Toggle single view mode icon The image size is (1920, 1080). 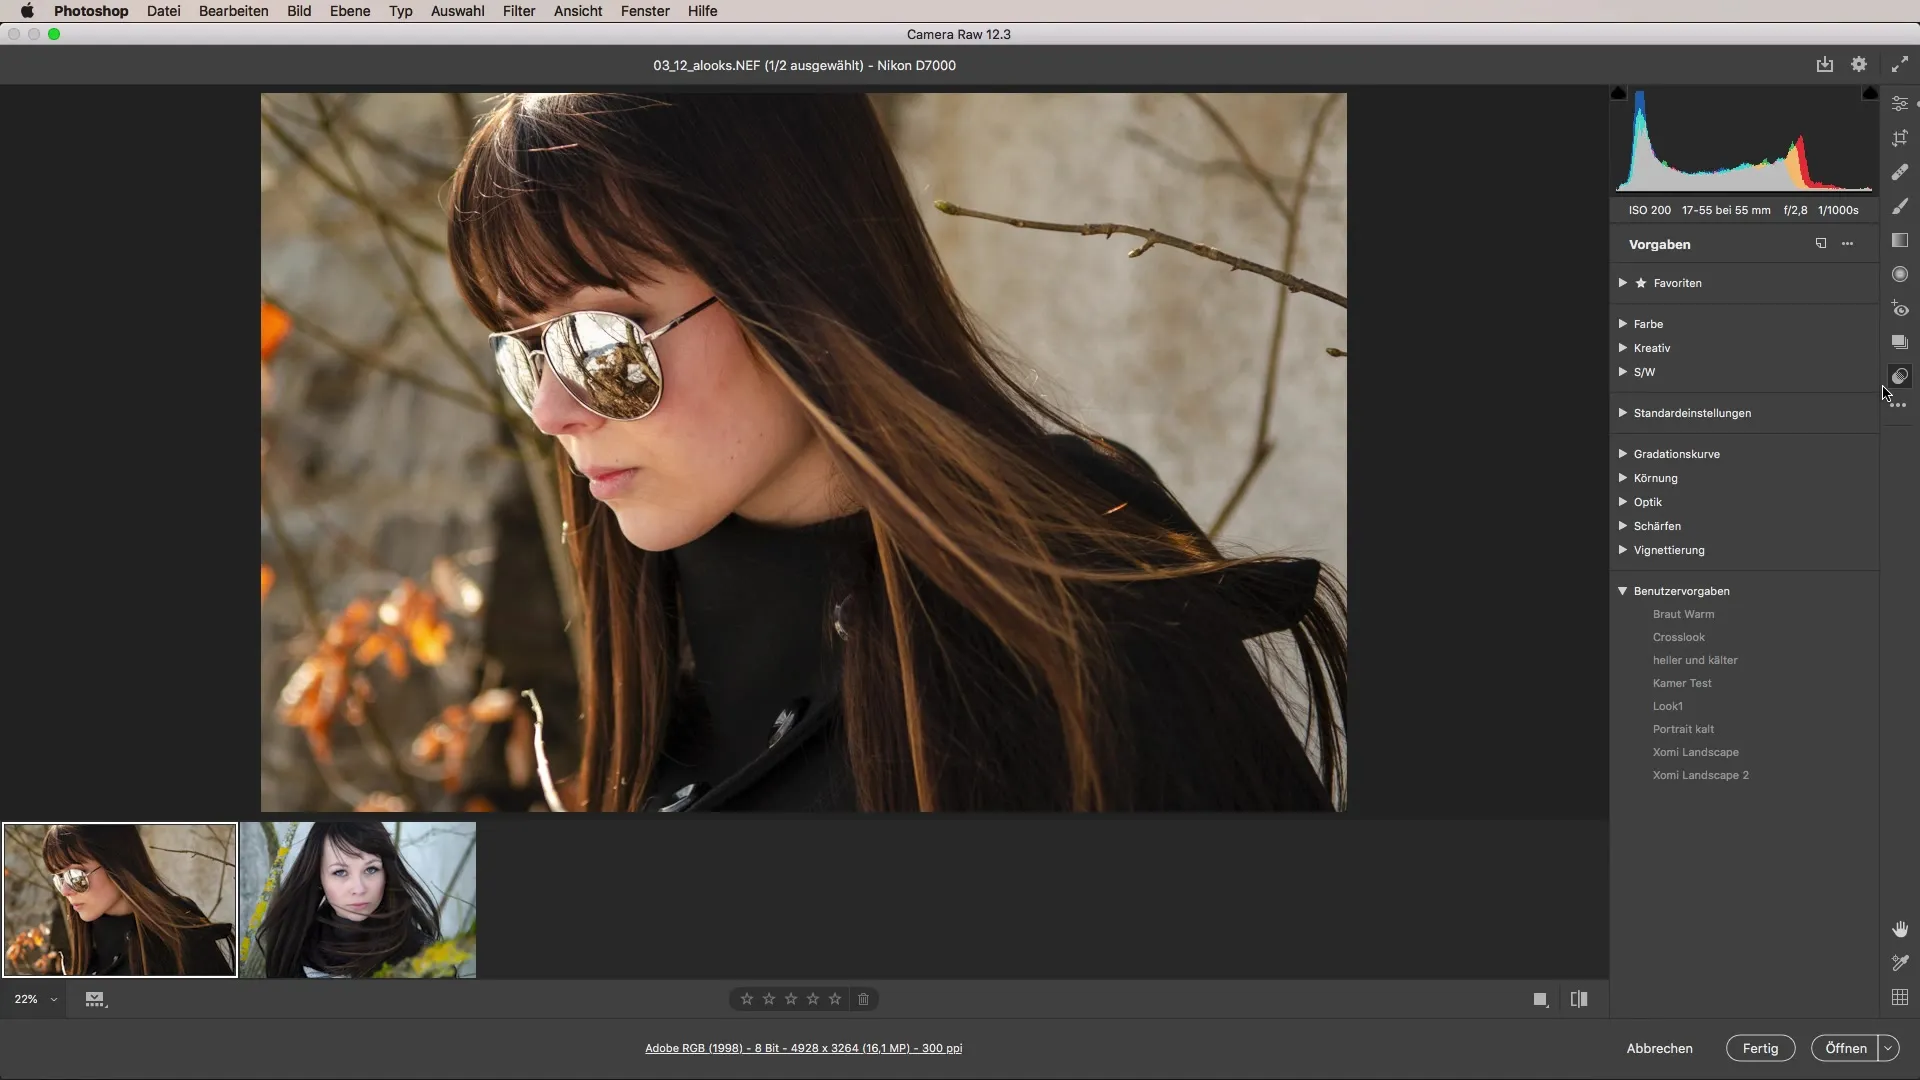pyautogui.click(x=1541, y=999)
